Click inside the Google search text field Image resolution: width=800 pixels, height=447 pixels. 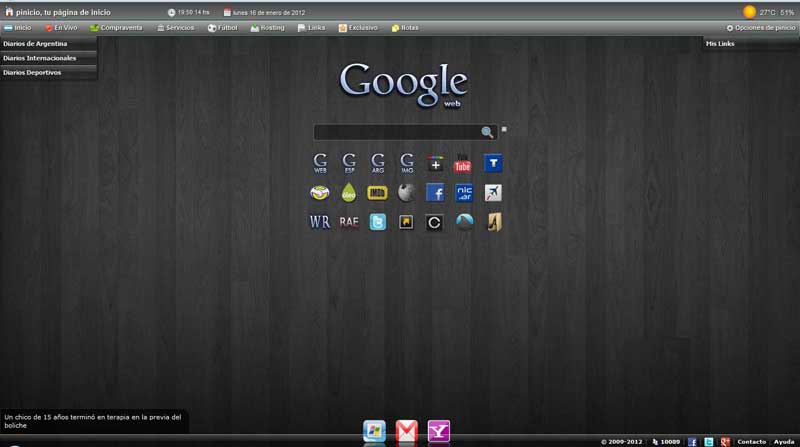[397, 132]
